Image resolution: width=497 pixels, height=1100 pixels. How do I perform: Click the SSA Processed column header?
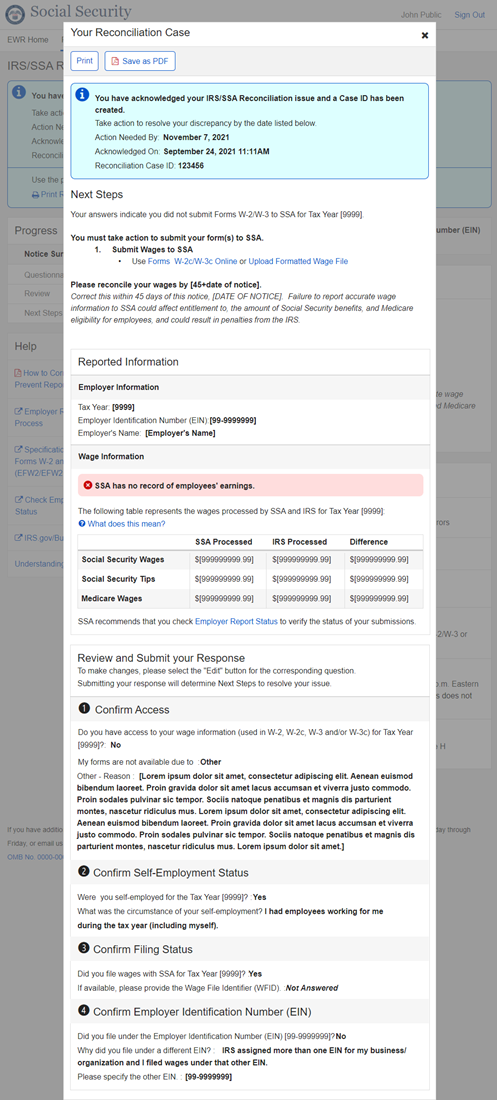pyautogui.click(x=224, y=542)
